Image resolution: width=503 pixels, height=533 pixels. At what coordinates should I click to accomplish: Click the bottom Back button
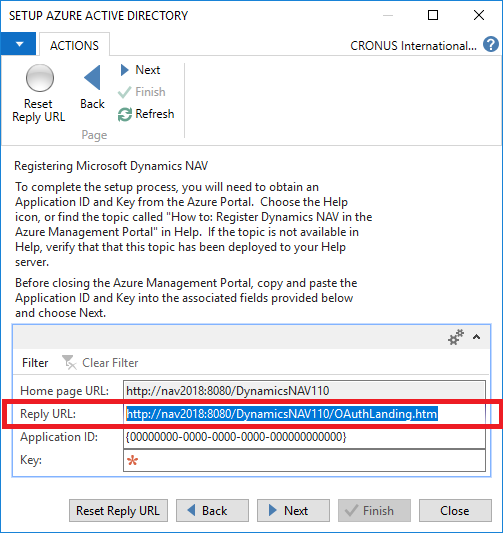[x=212, y=511]
